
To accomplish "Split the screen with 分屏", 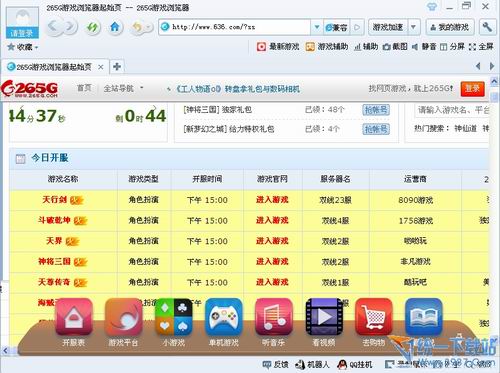I will 452,47.
